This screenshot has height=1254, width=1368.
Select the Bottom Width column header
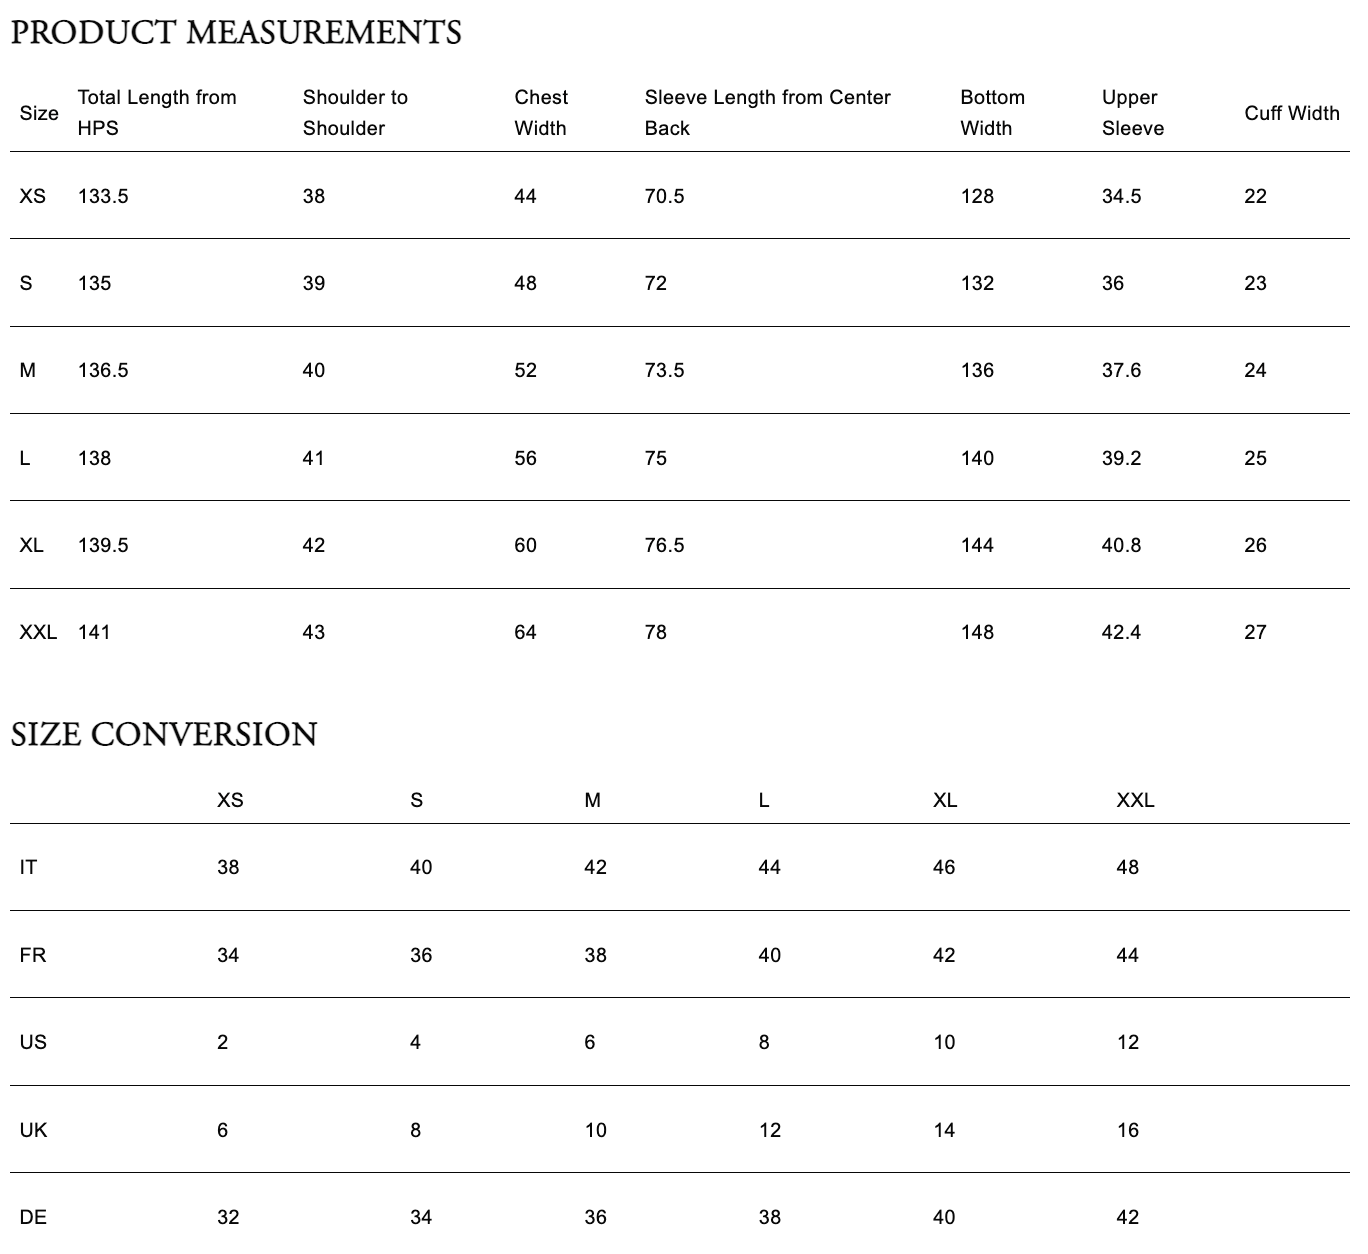click(992, 113)
